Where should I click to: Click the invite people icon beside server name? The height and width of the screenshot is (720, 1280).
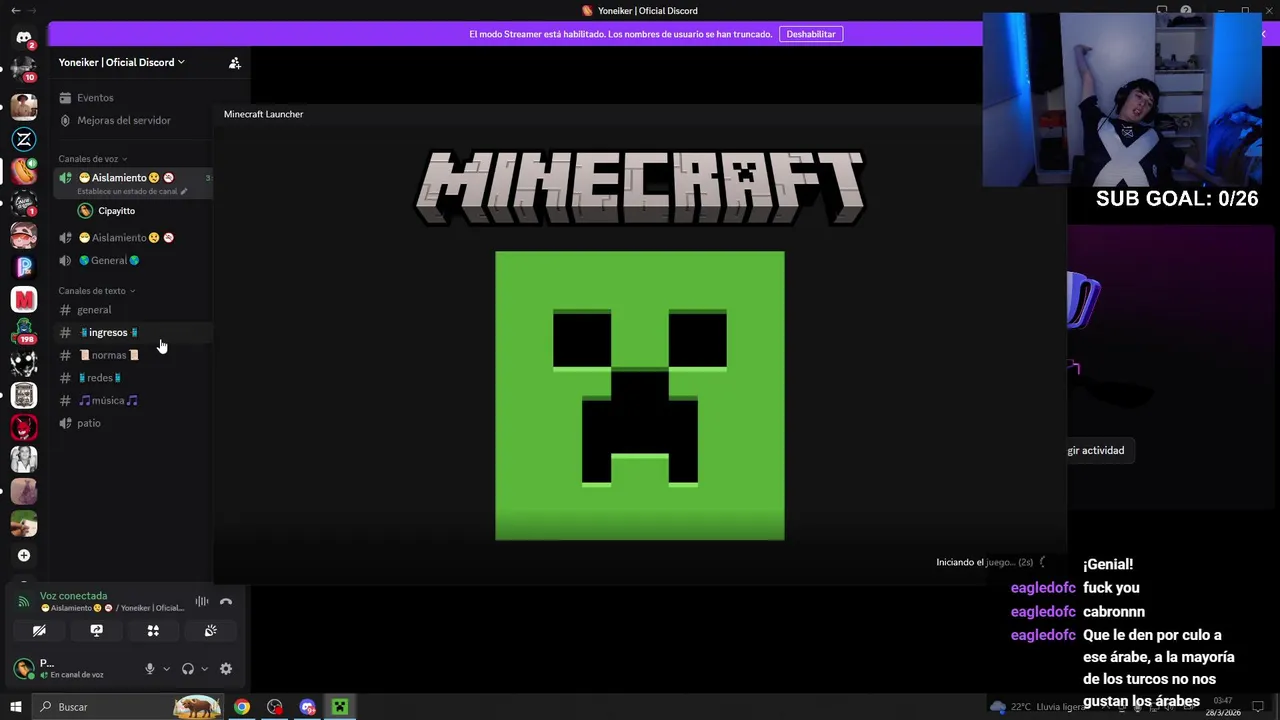tap(234, 62)
